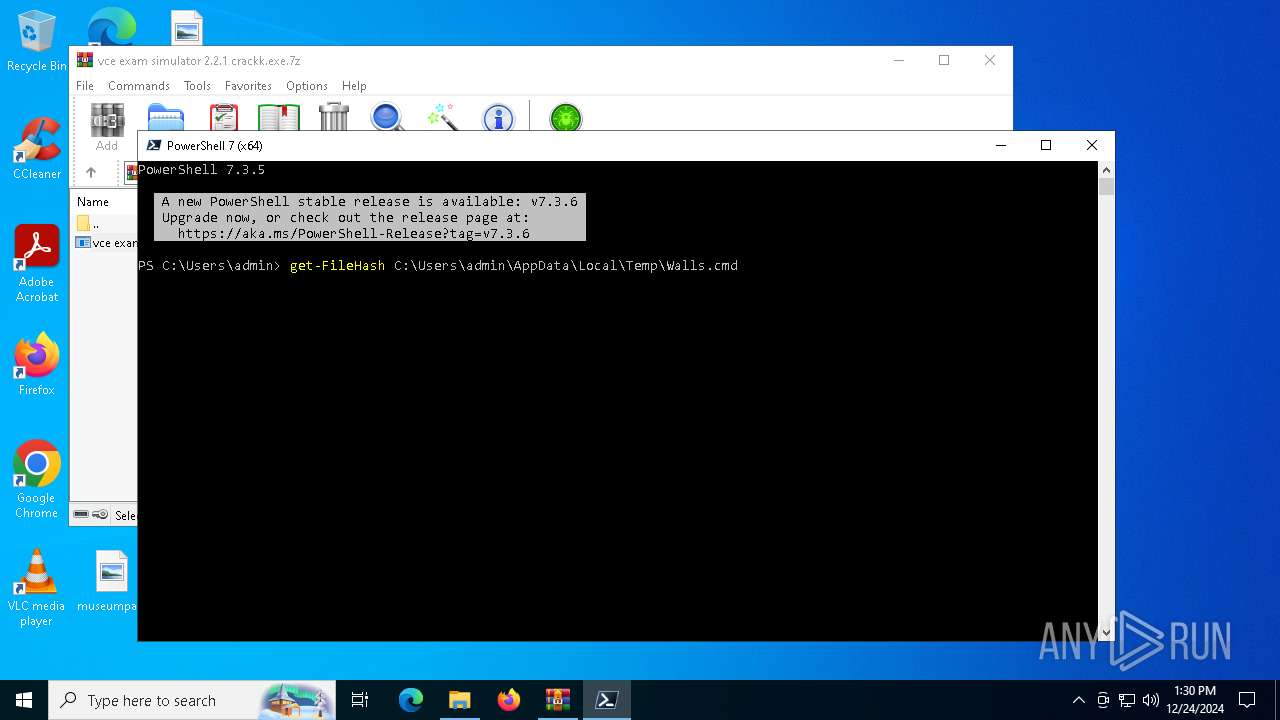Open Google Chrome desktop shortcut
The width and height of the screenshot is (1280, 720).
[37, 480]
